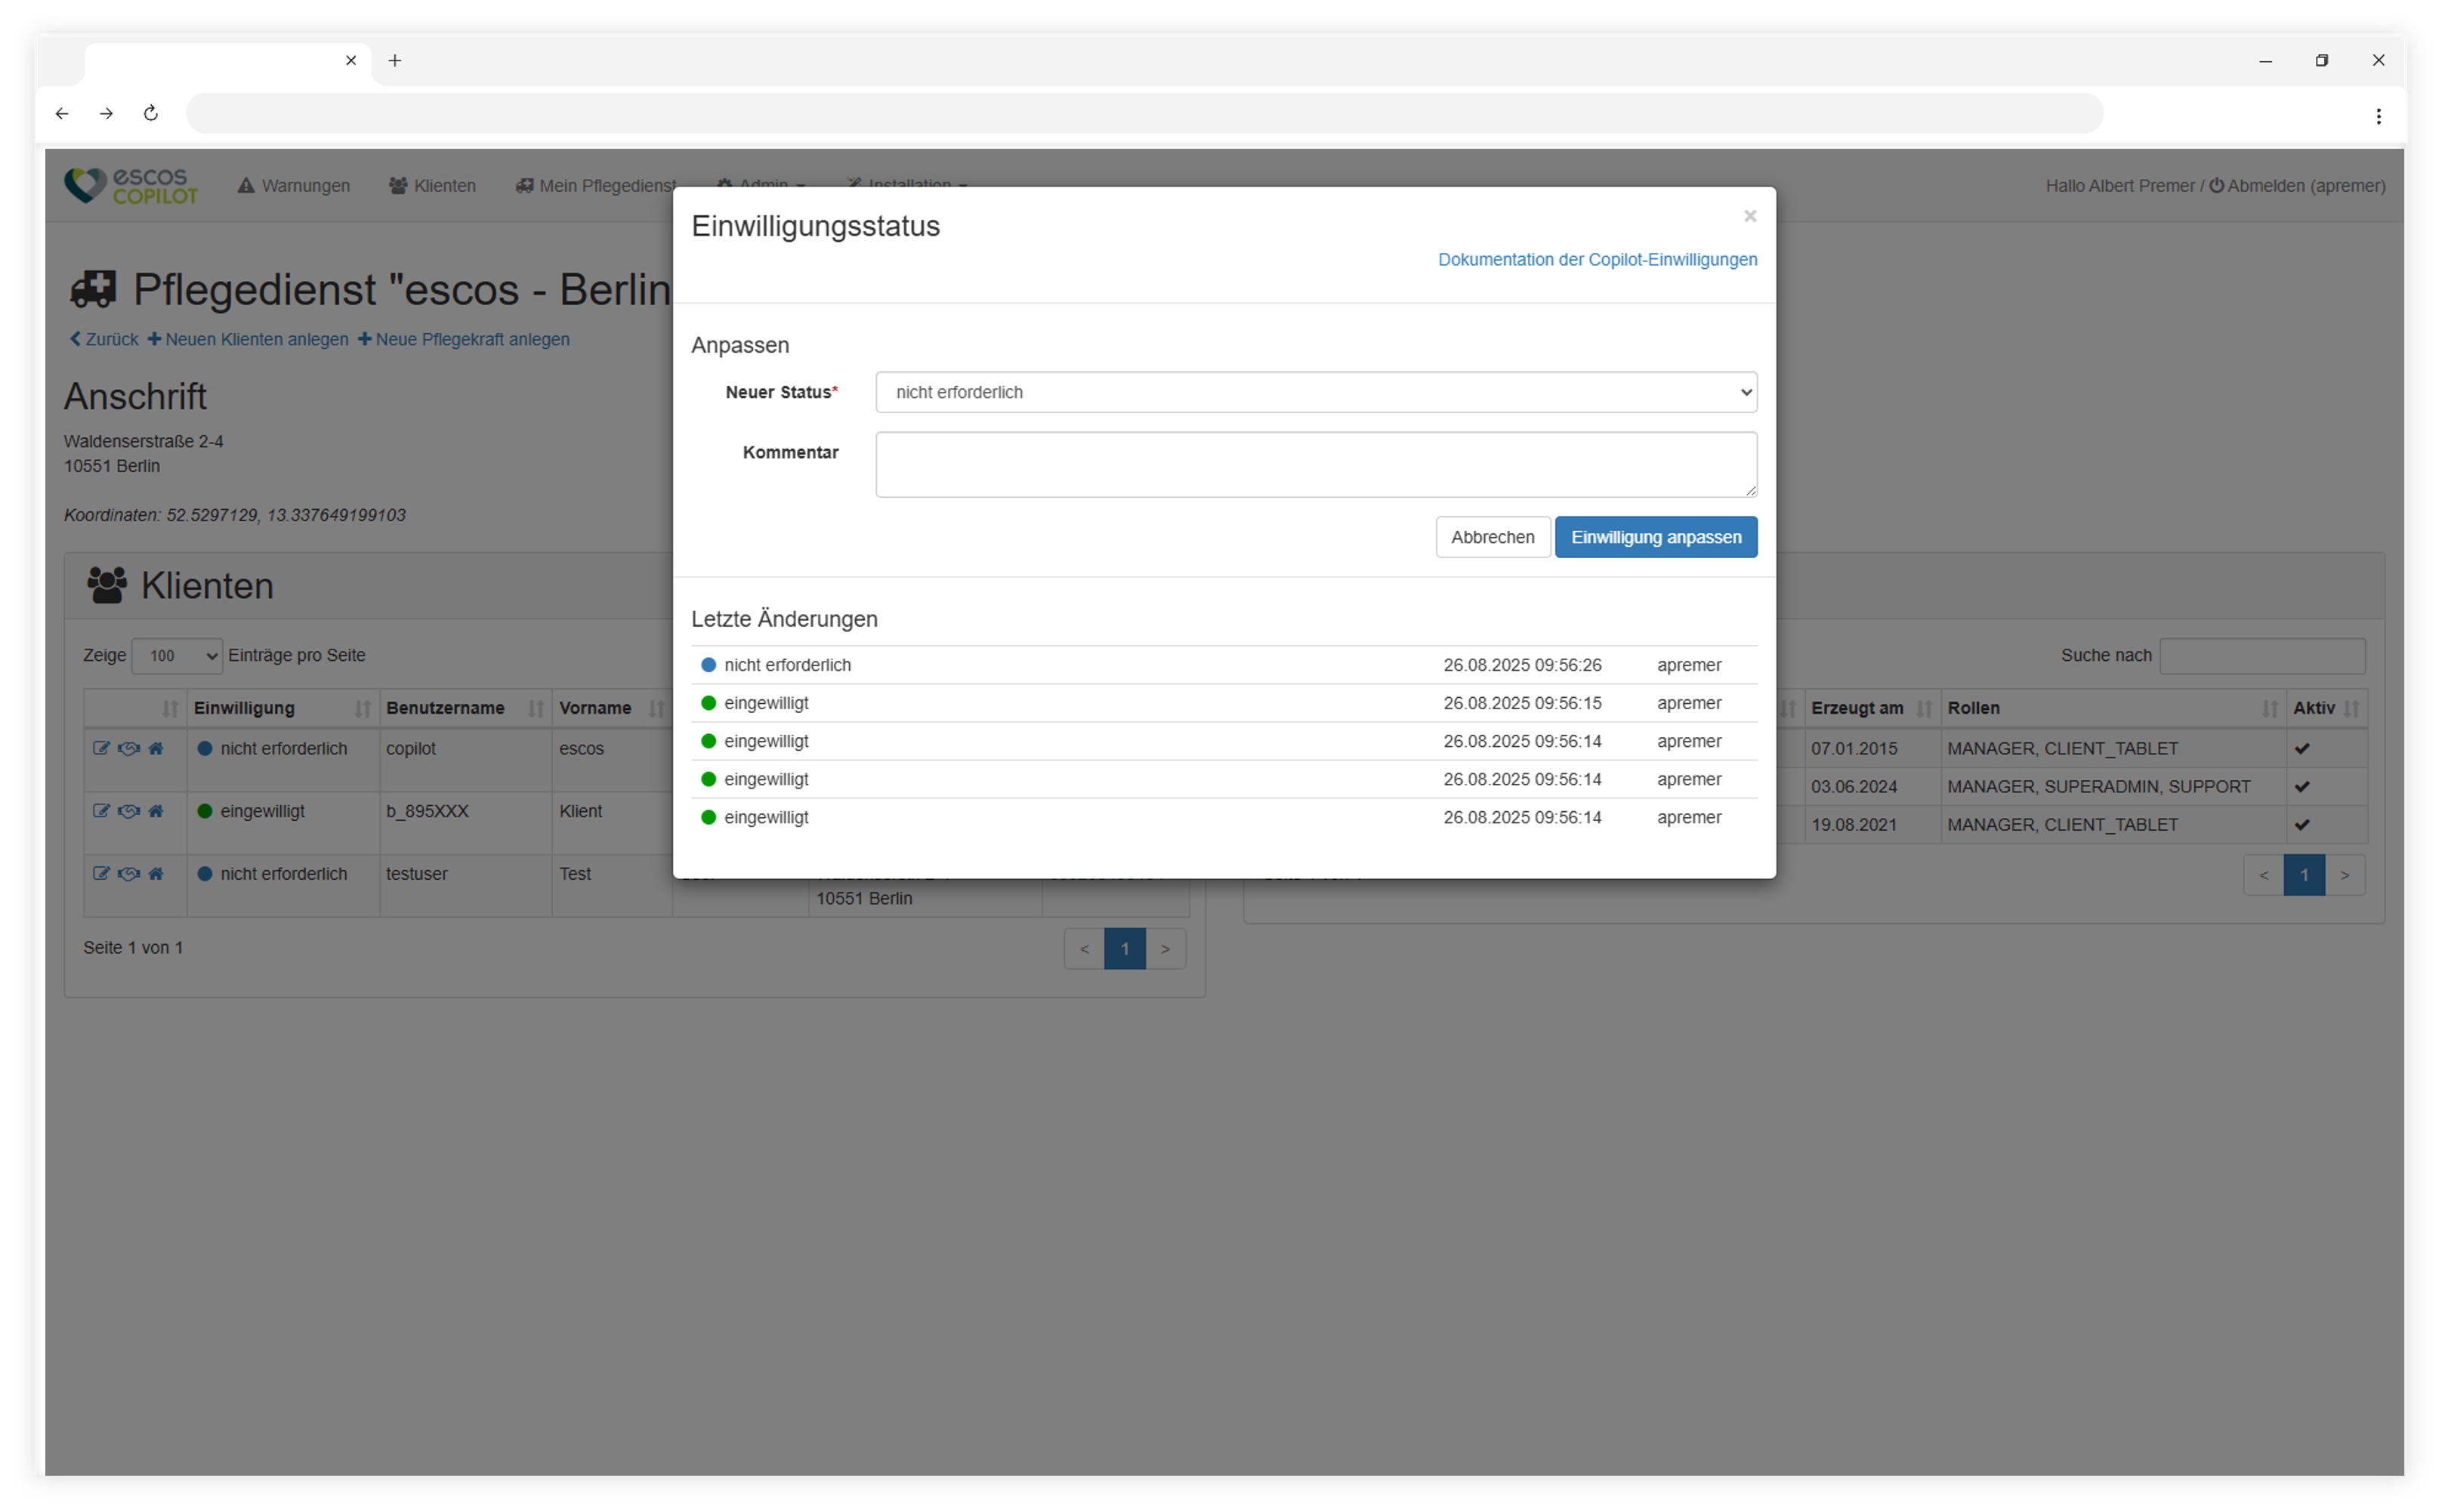Click the date "07.01.2015" in Erzeugt am column

[1854, 749]
